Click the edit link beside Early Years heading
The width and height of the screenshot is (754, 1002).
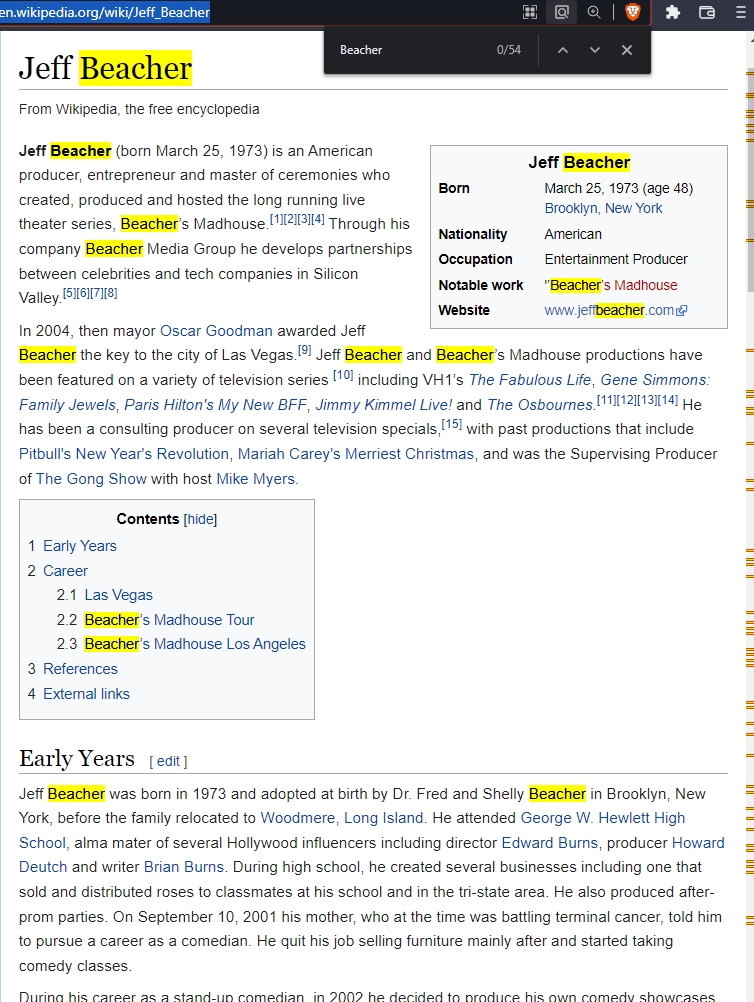(168, 761)
